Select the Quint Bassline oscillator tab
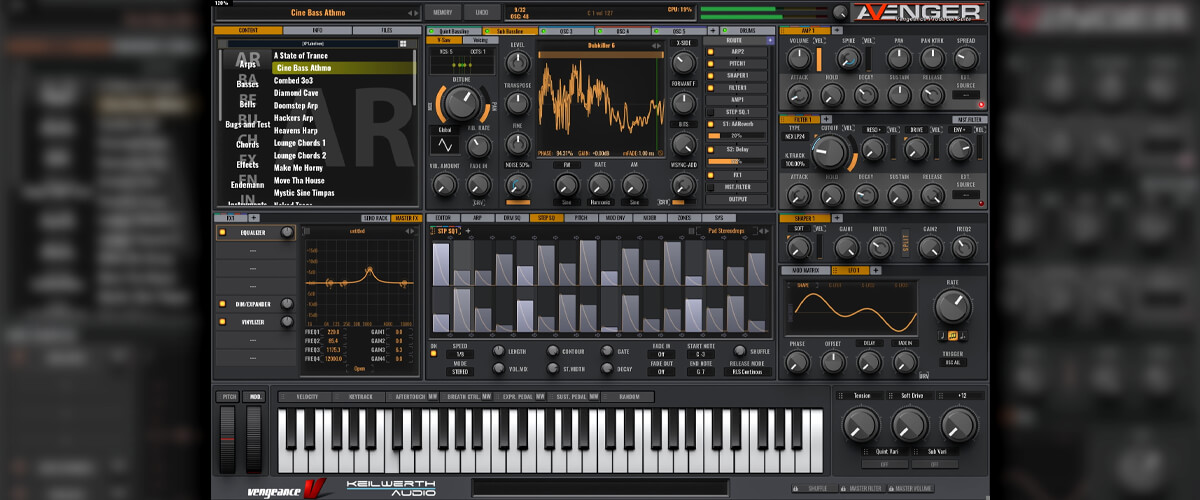Viewport: 1200px width, 500px height. tap(454, 31)
